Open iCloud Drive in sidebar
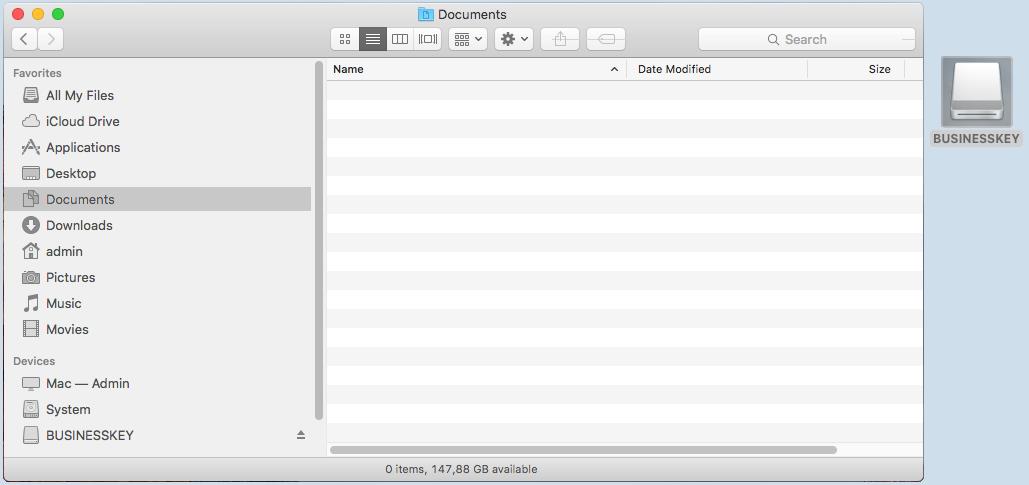Image resolution: width=1029 pixels, height=485 pixels. [x=82, y=121]
